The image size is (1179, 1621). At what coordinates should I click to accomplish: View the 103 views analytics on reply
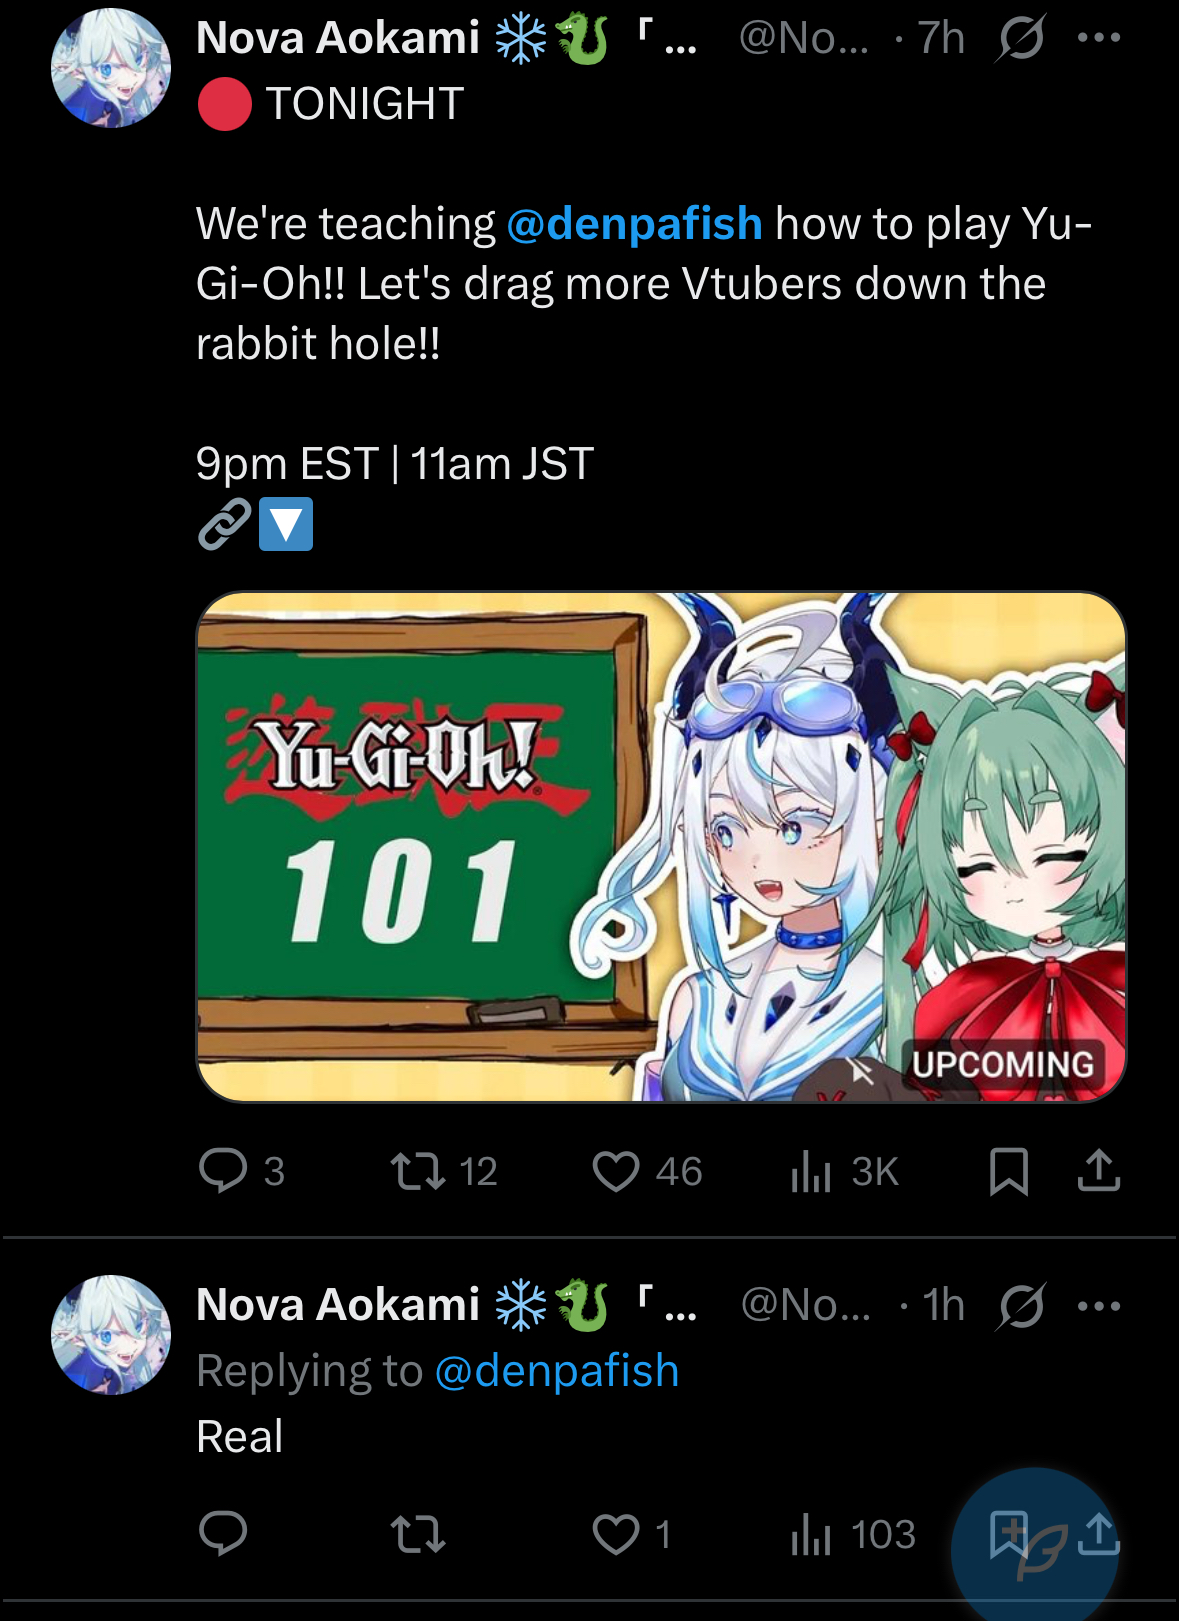point(852,1533)
